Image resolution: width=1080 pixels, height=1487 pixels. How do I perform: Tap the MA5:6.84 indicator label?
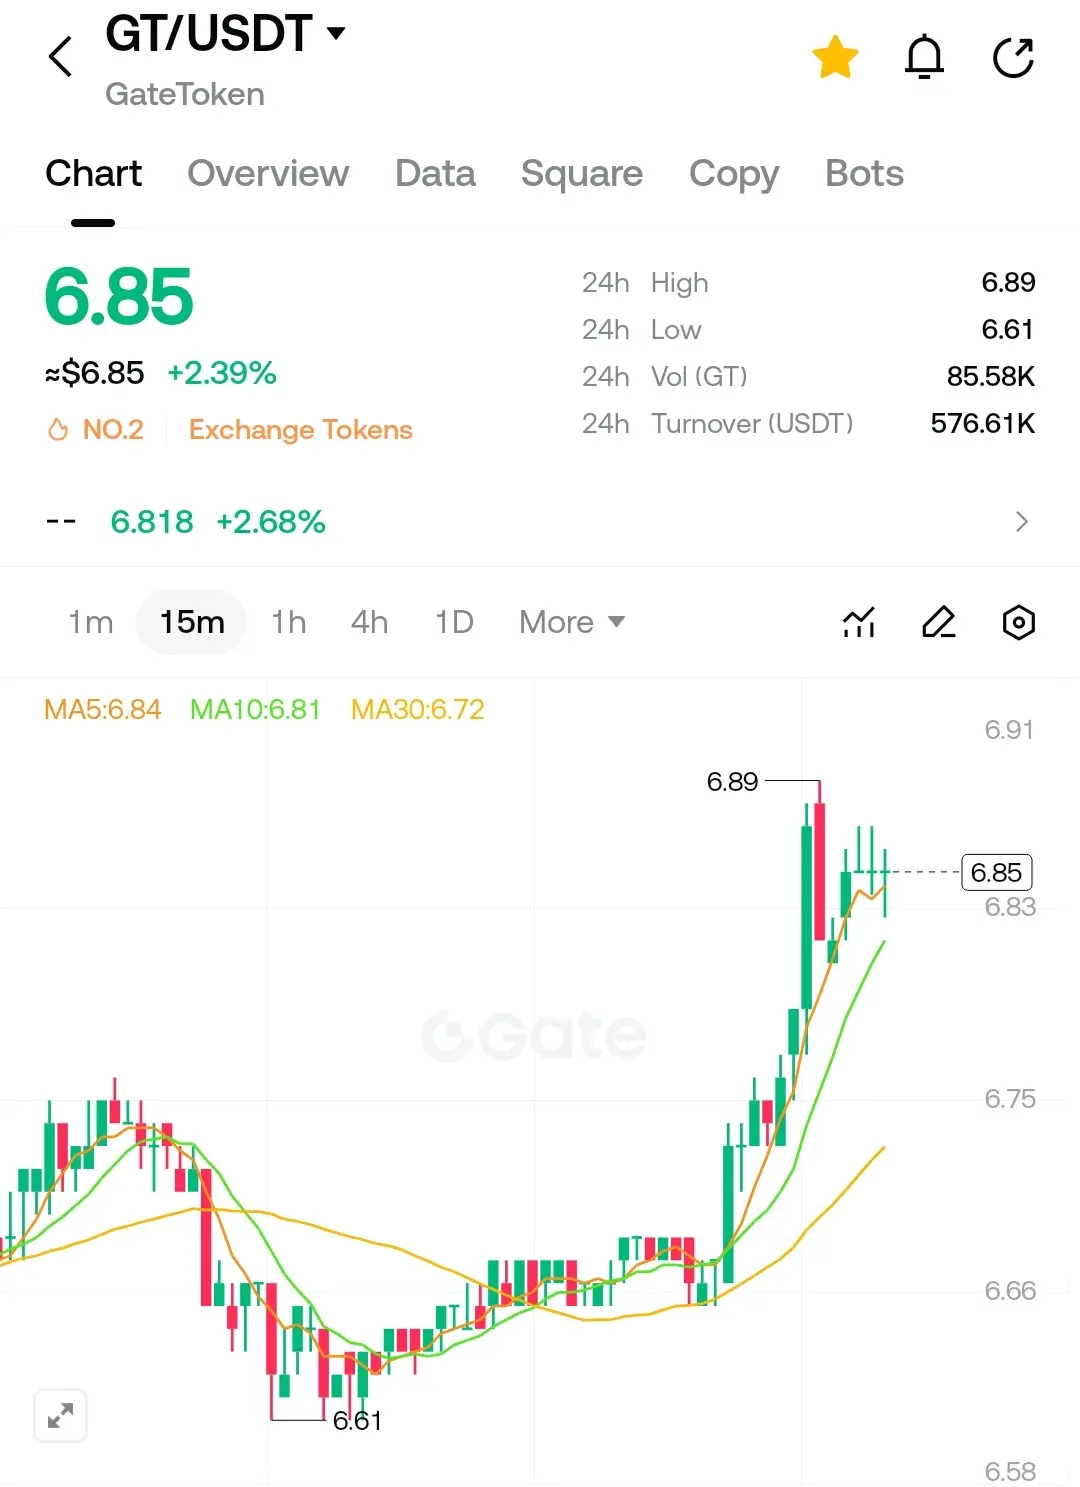point(103,709)
